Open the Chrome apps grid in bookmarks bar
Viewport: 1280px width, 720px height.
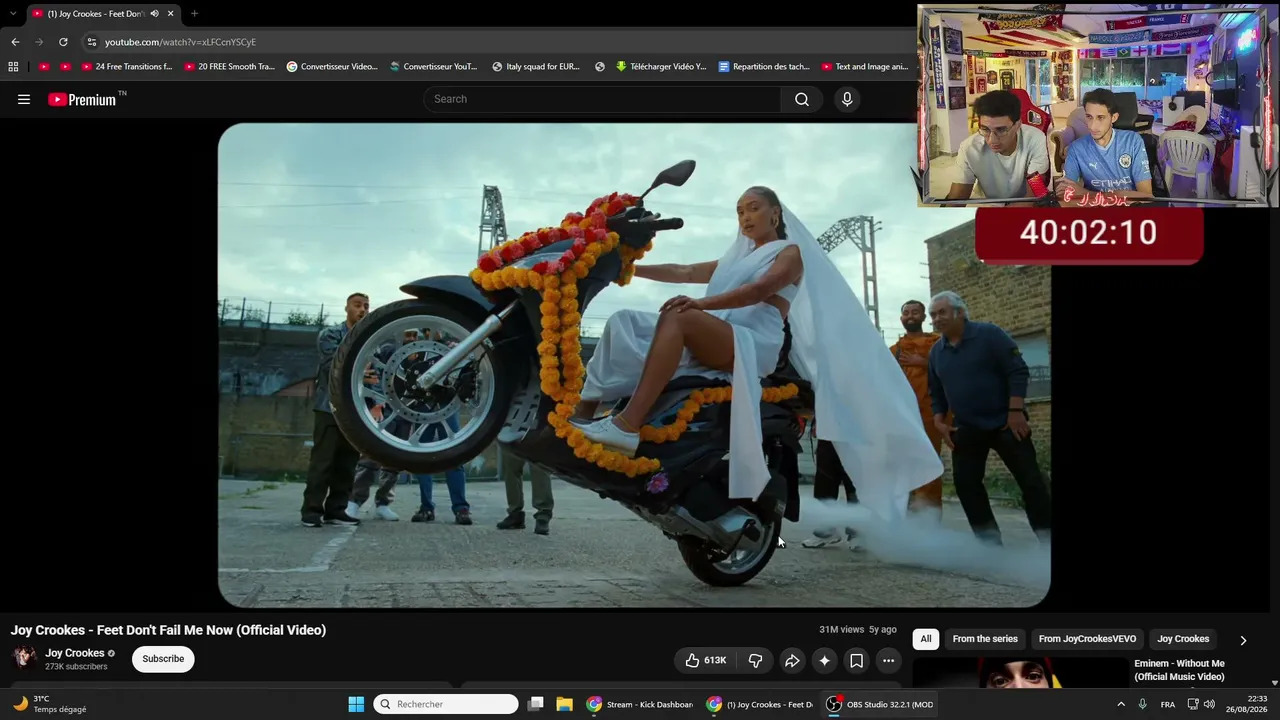(x=13, y=67)
